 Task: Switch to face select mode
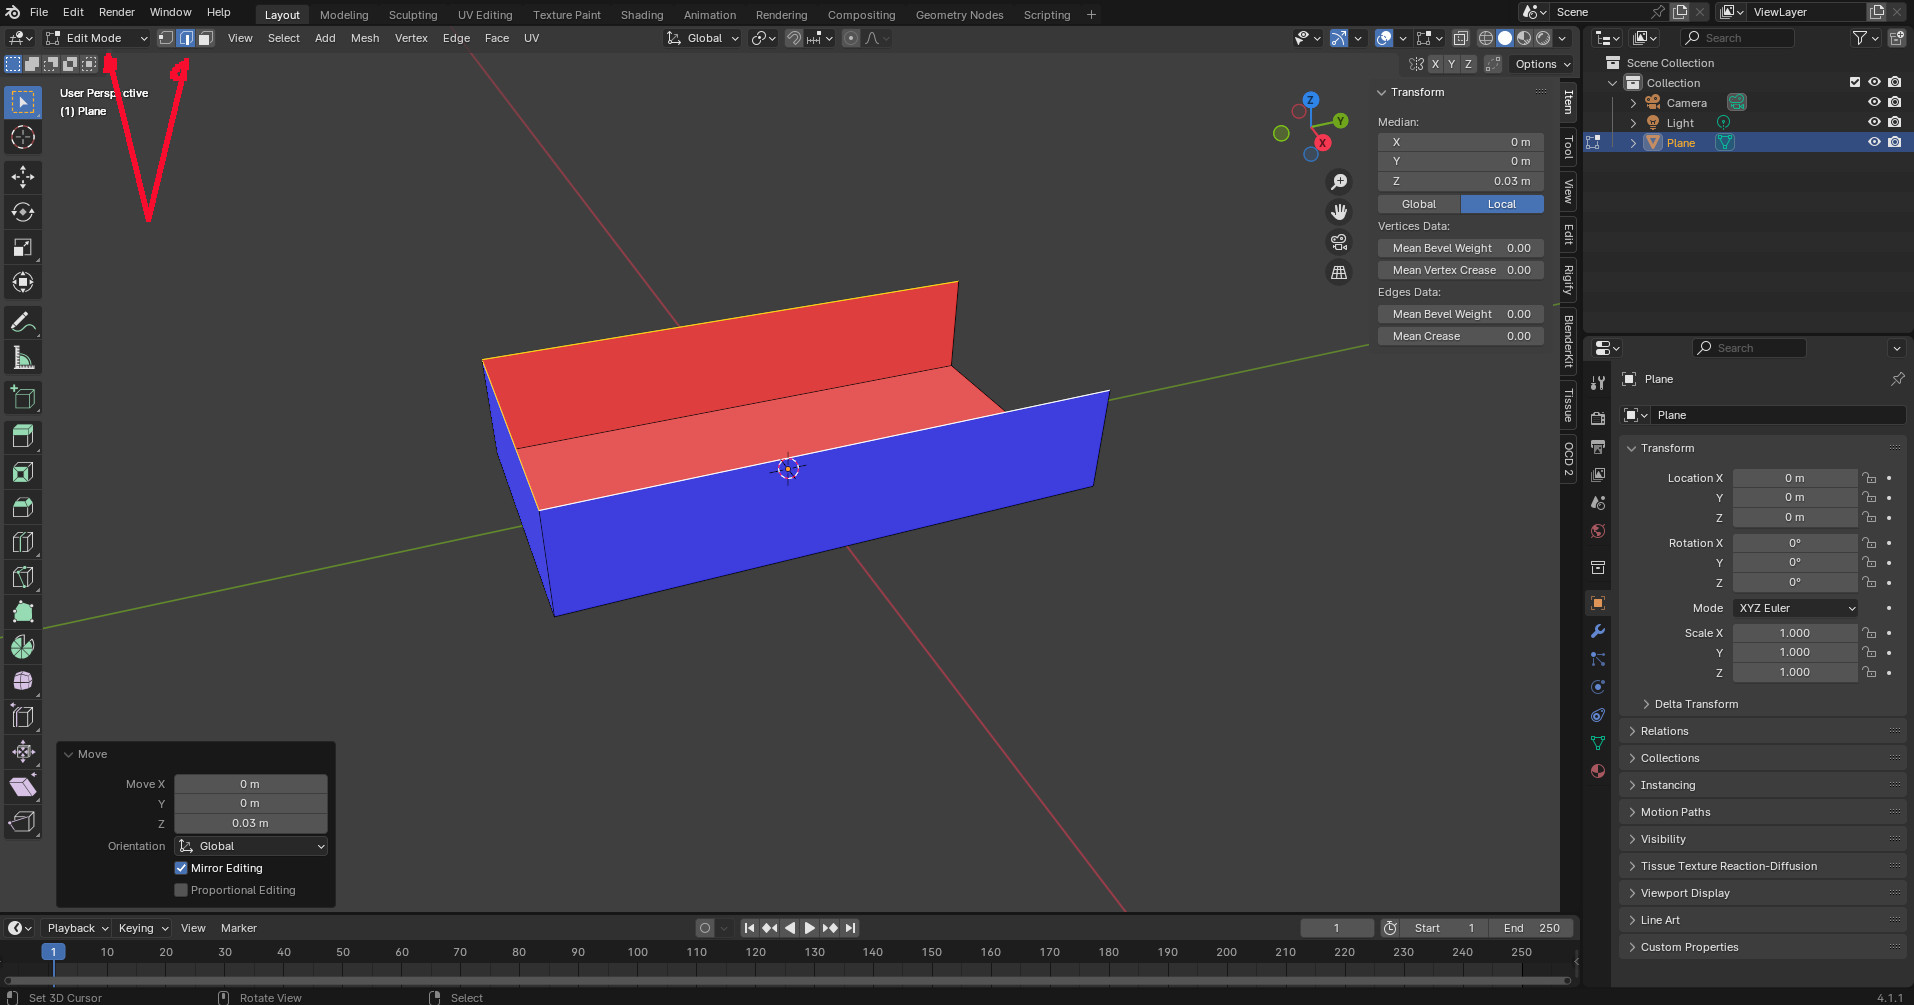click(205, 38)
